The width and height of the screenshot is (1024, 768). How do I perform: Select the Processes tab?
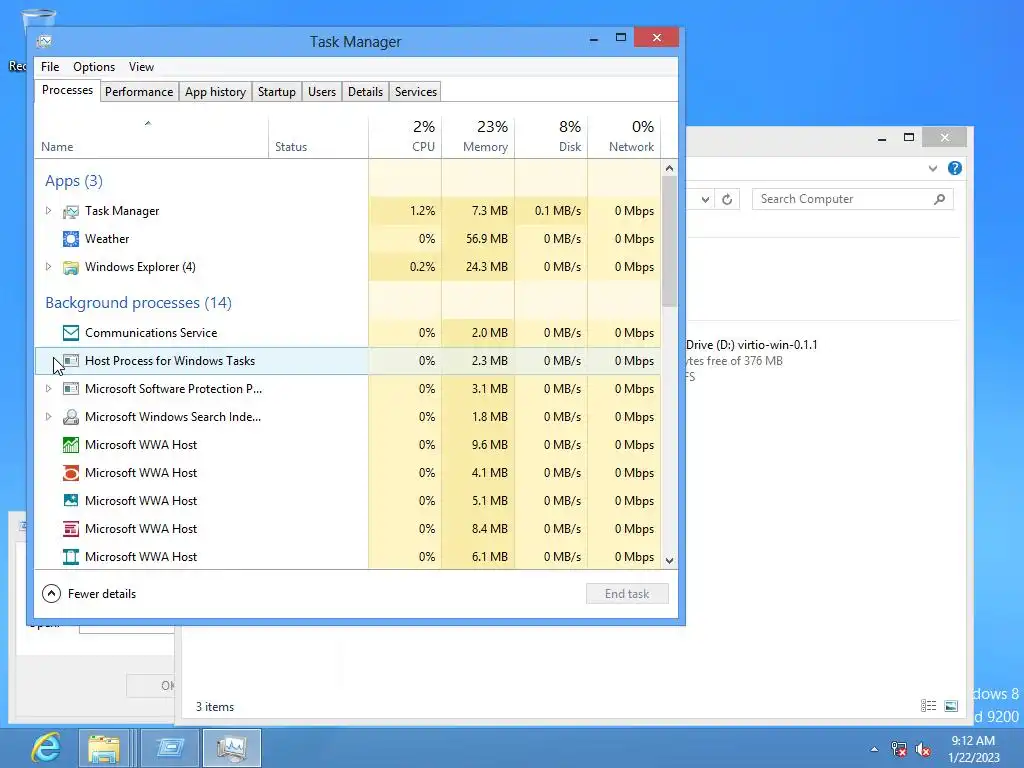(67, 90)
